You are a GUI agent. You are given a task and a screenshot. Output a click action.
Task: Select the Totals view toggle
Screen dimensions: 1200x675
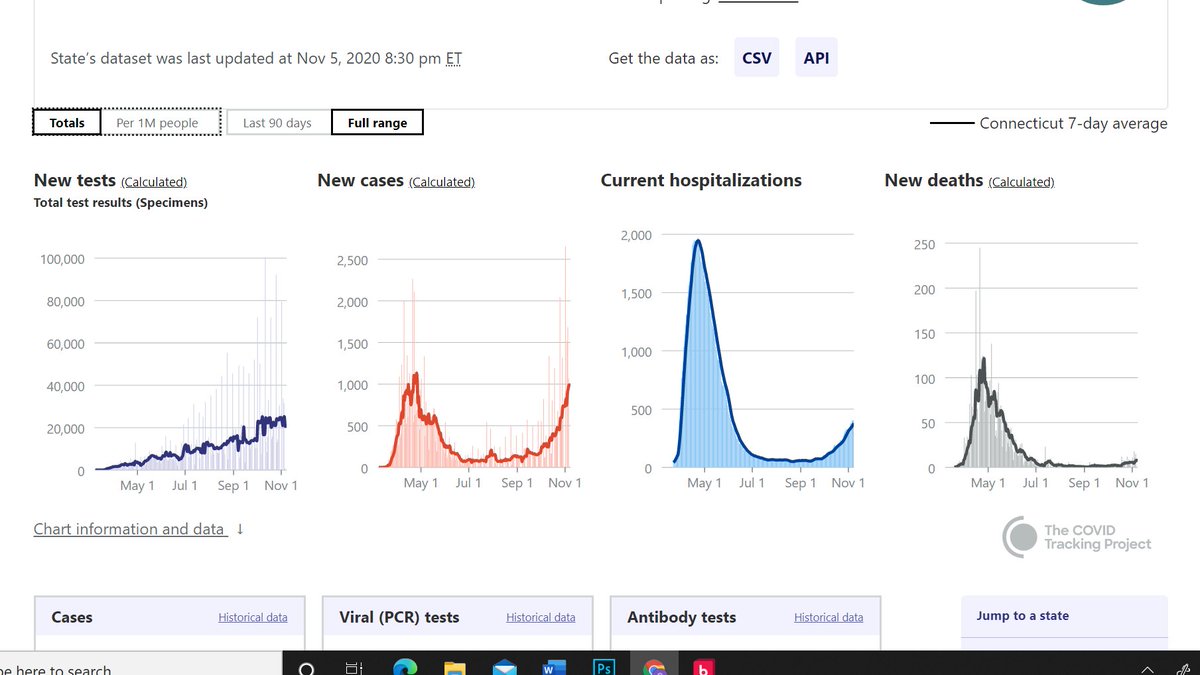pos(67,123)
